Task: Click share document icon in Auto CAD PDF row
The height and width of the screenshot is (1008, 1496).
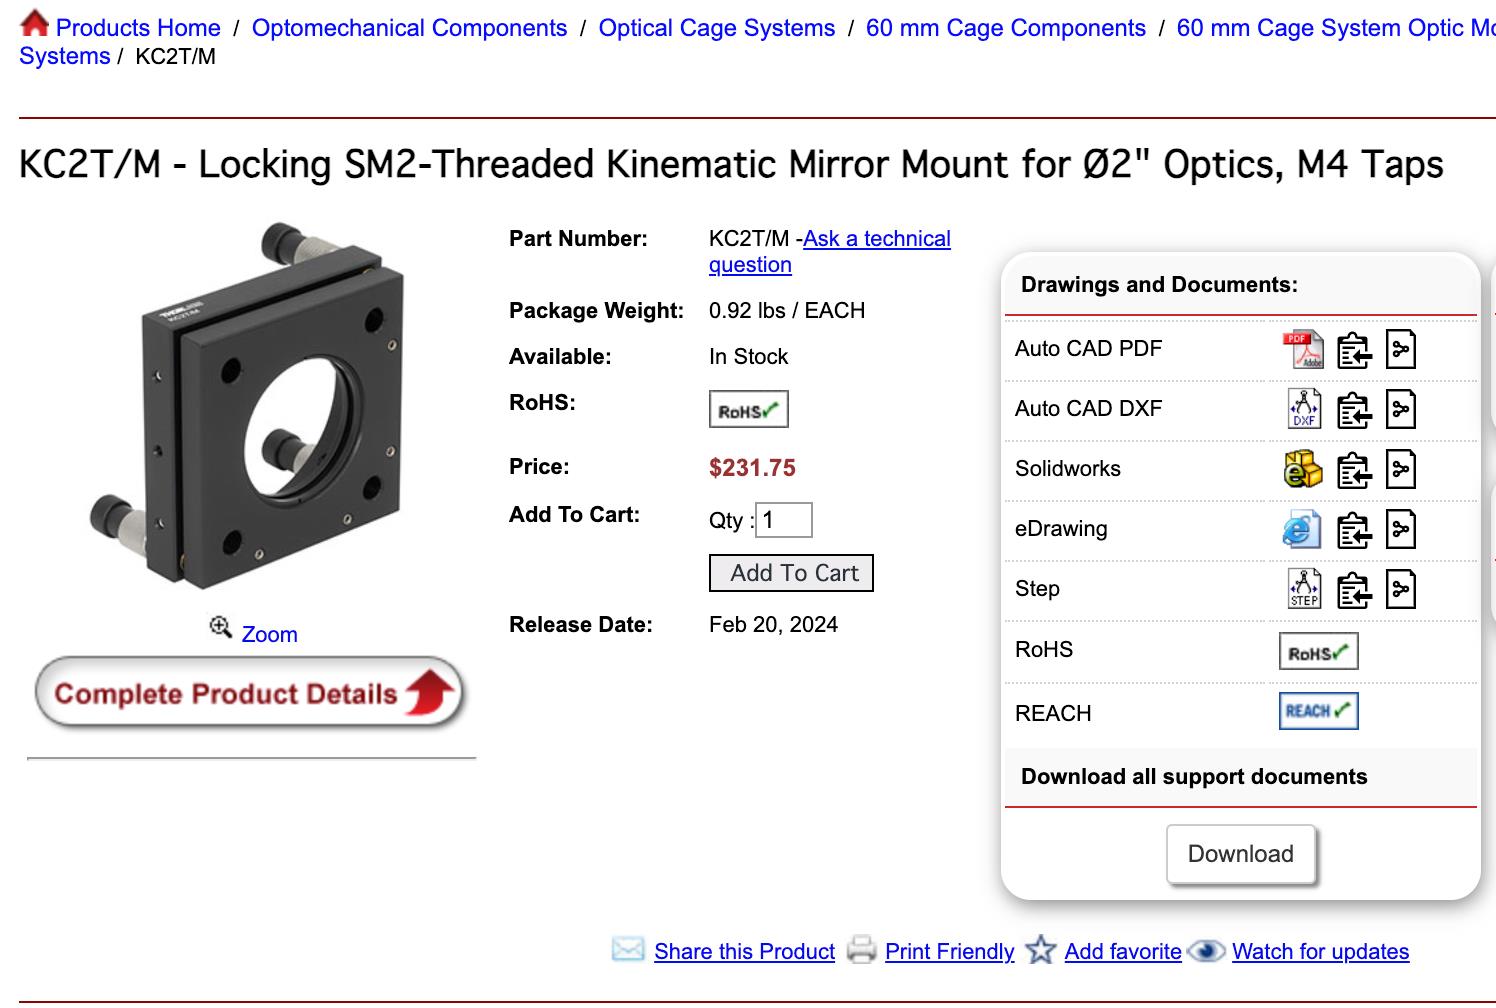Action: pos(1401,350)
